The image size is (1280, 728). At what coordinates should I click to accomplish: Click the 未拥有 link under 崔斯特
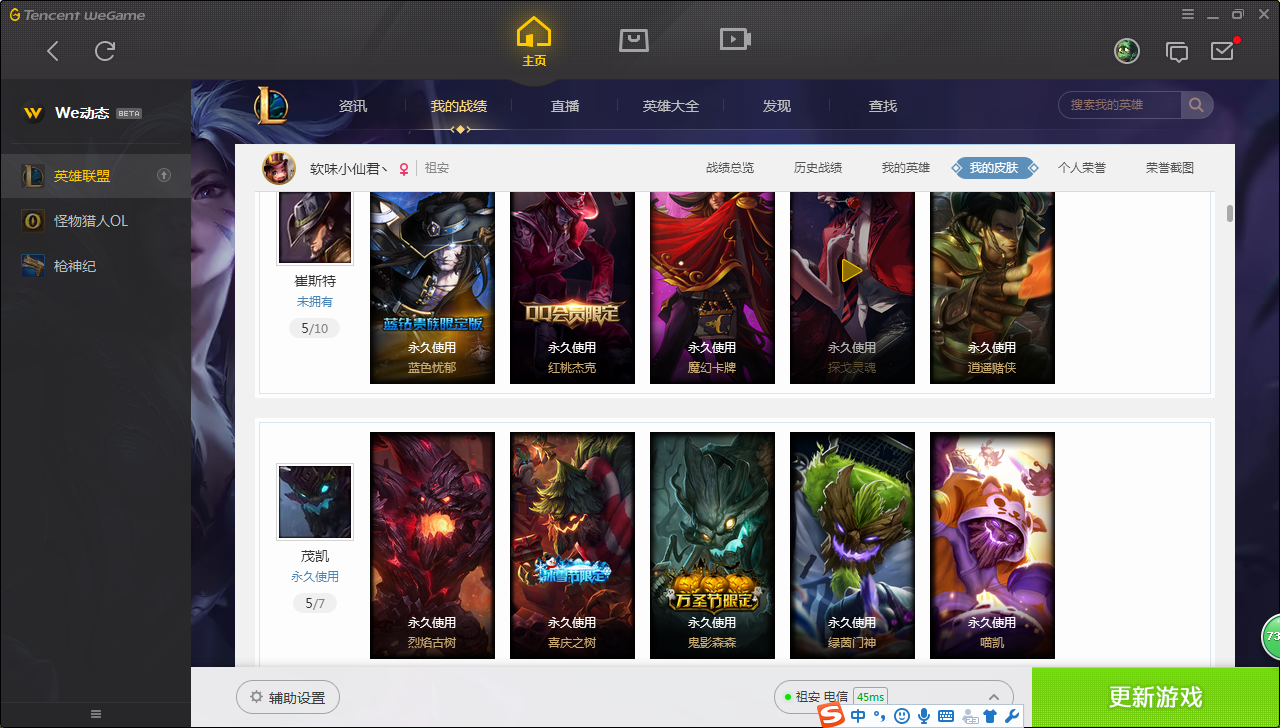click(315, 301)
